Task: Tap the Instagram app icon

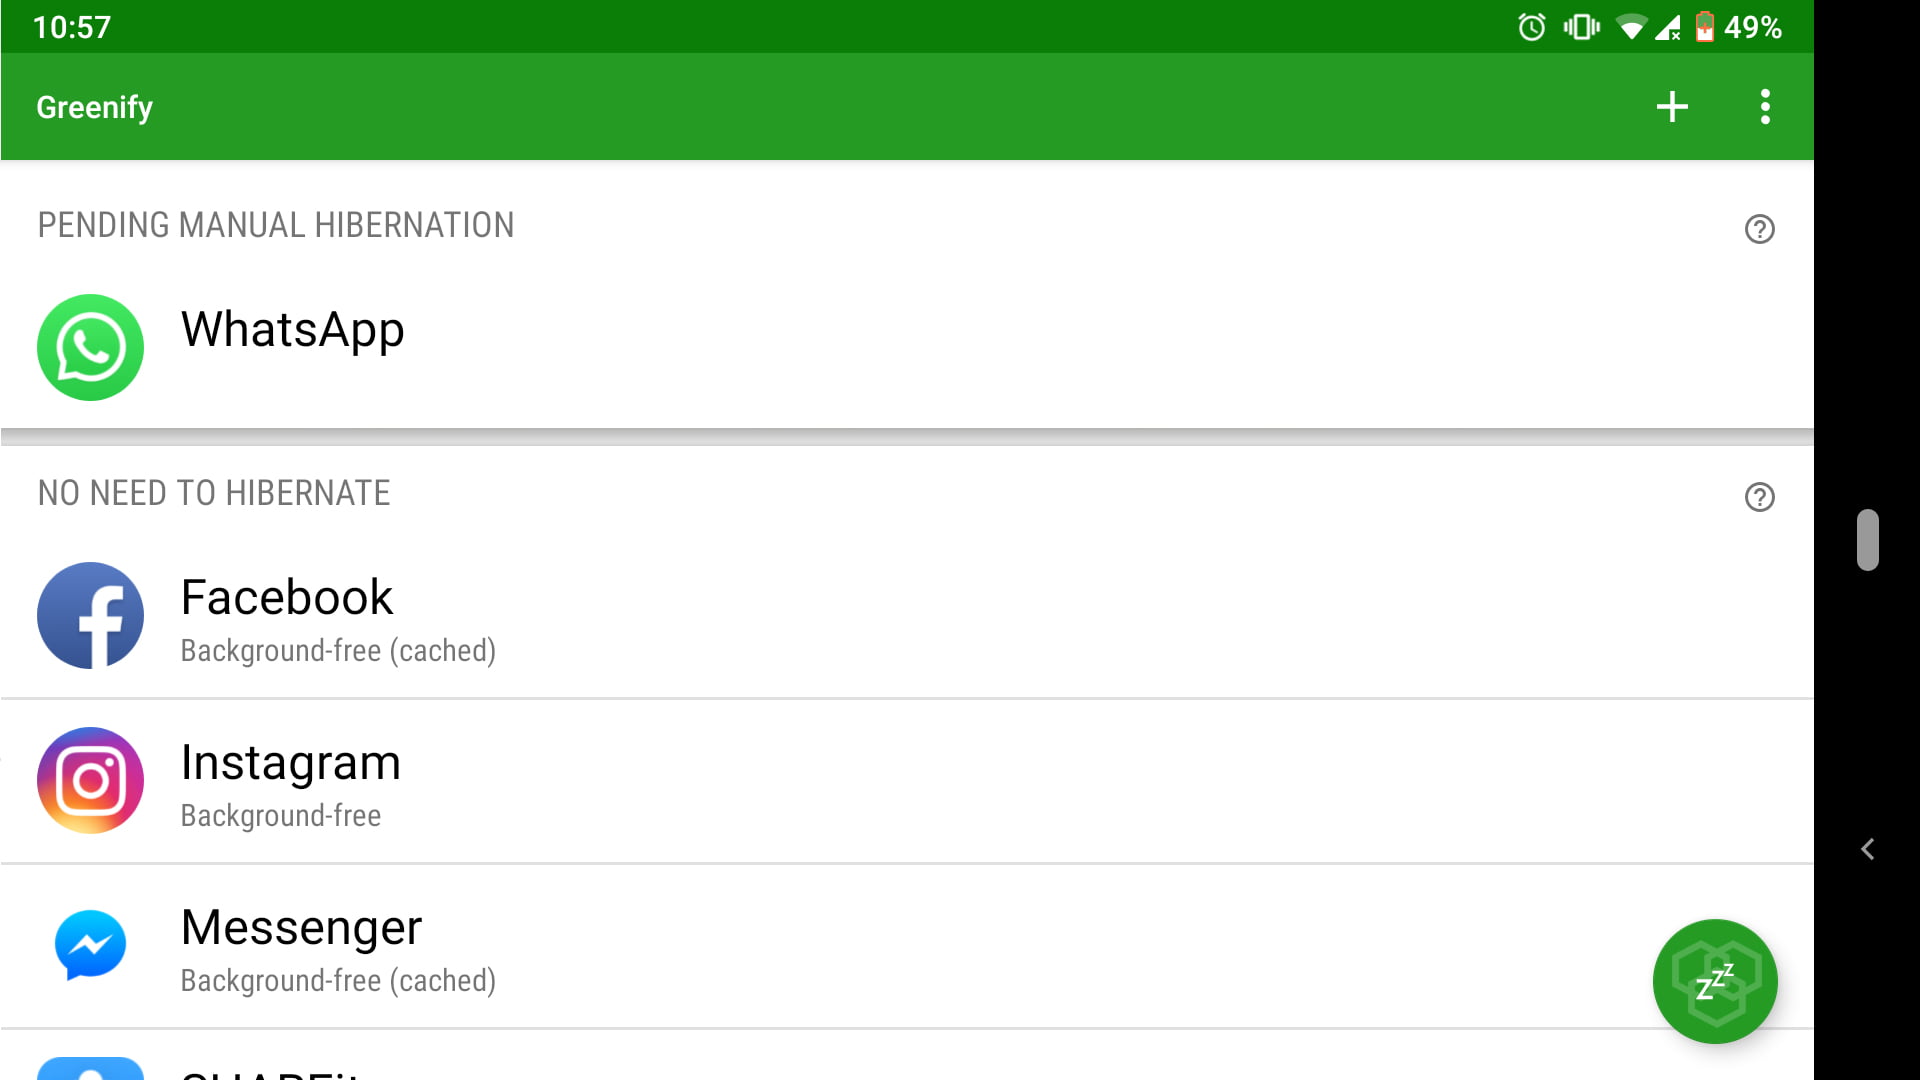Action: click(90, 780)
